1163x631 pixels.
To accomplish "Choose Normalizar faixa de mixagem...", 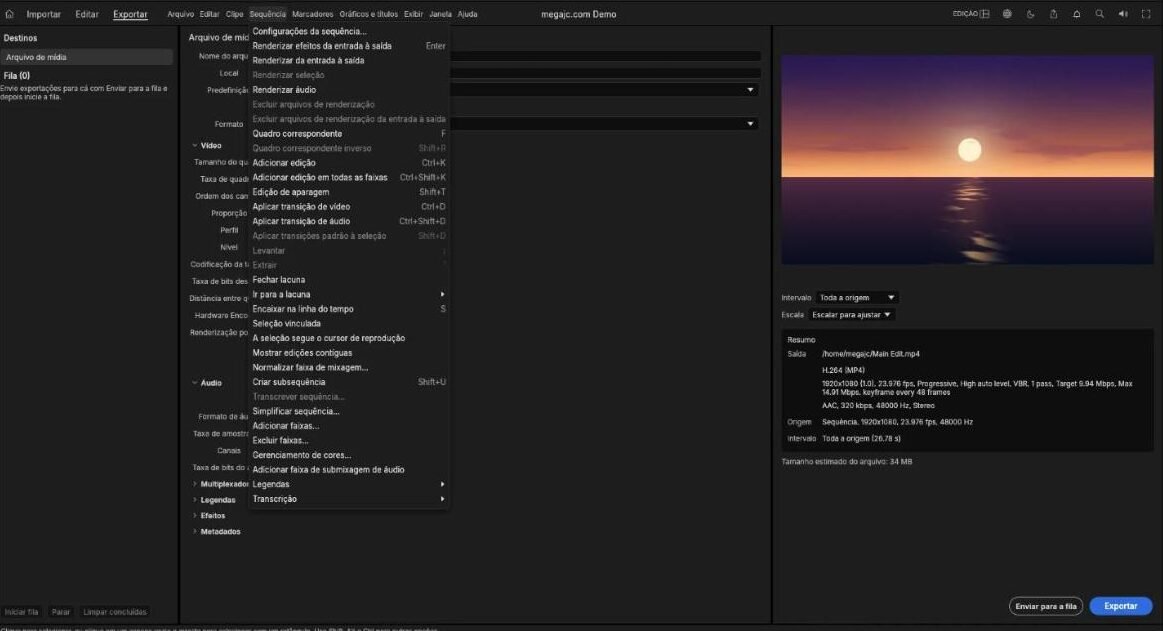I will point(348,367).
